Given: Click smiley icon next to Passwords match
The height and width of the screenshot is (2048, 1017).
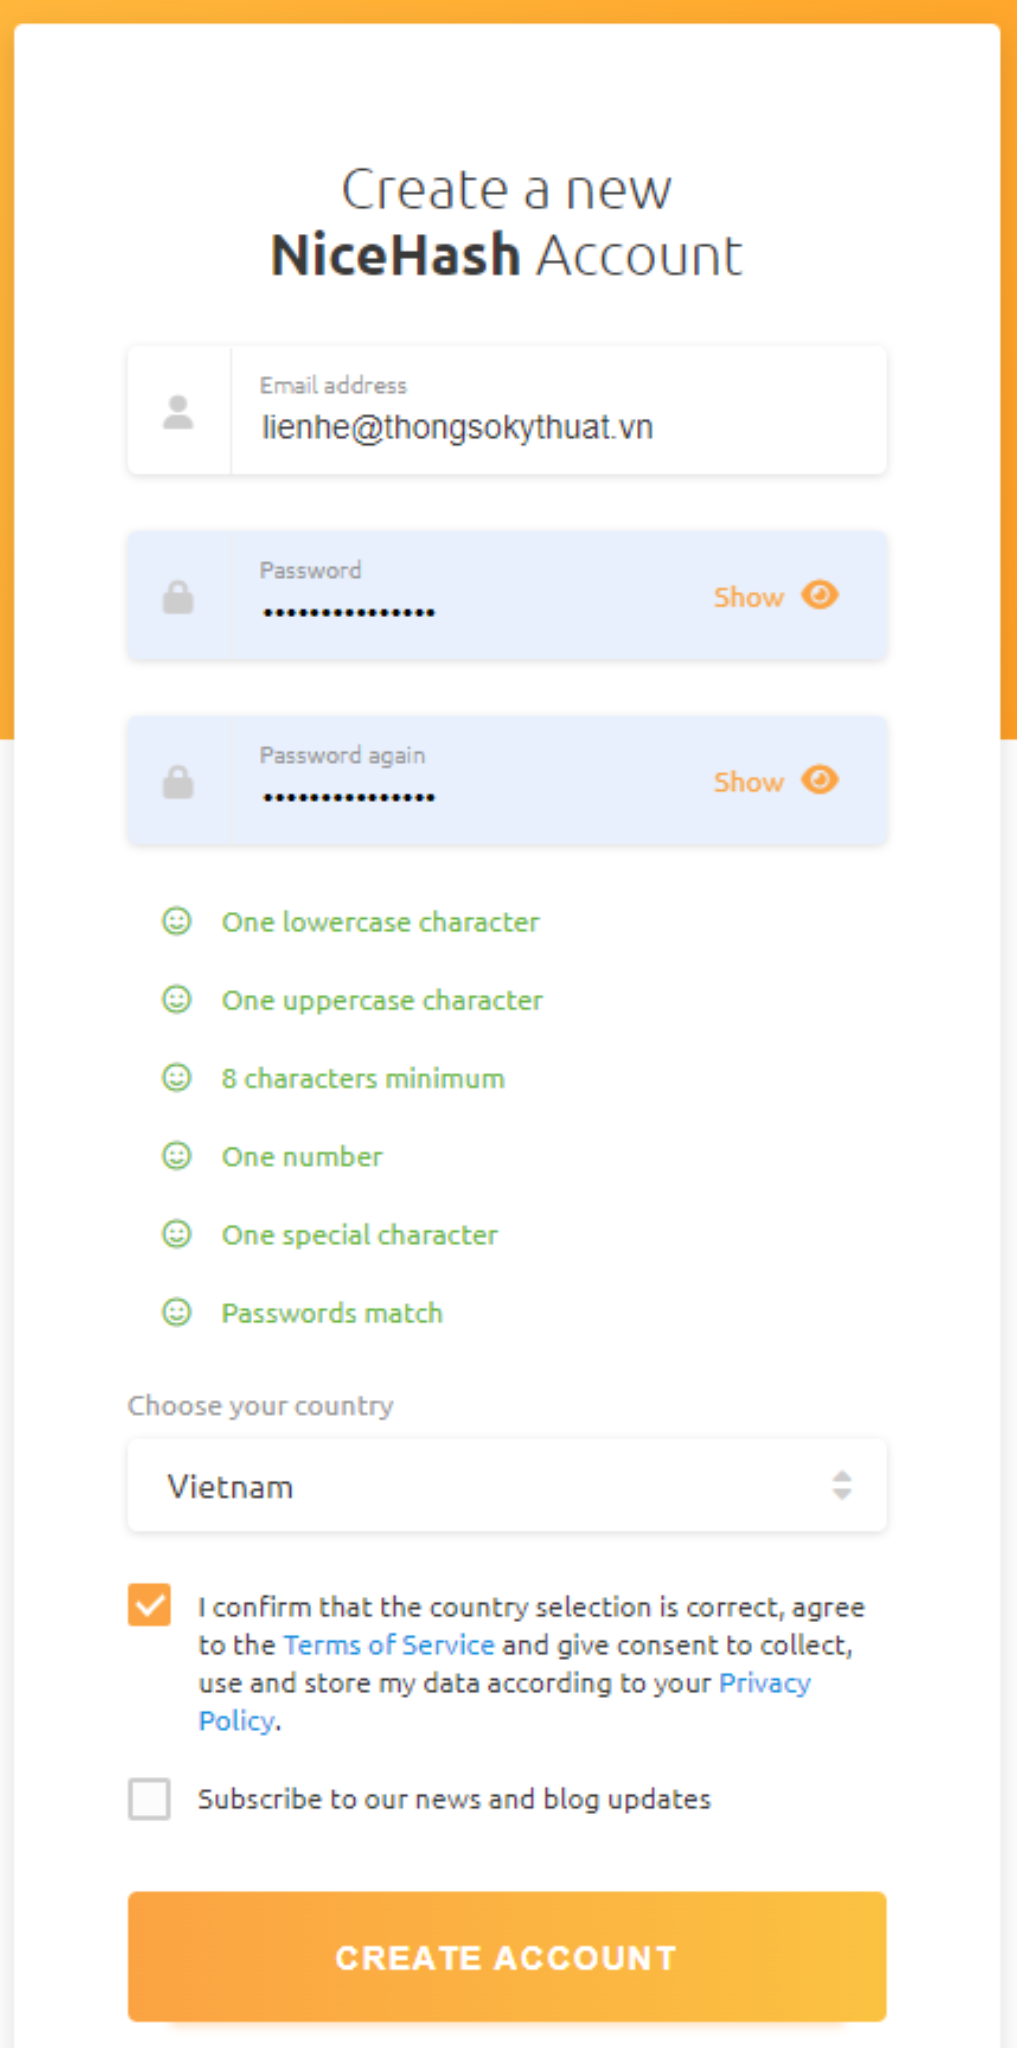Looking at the screenshot, I should 177,1312.
